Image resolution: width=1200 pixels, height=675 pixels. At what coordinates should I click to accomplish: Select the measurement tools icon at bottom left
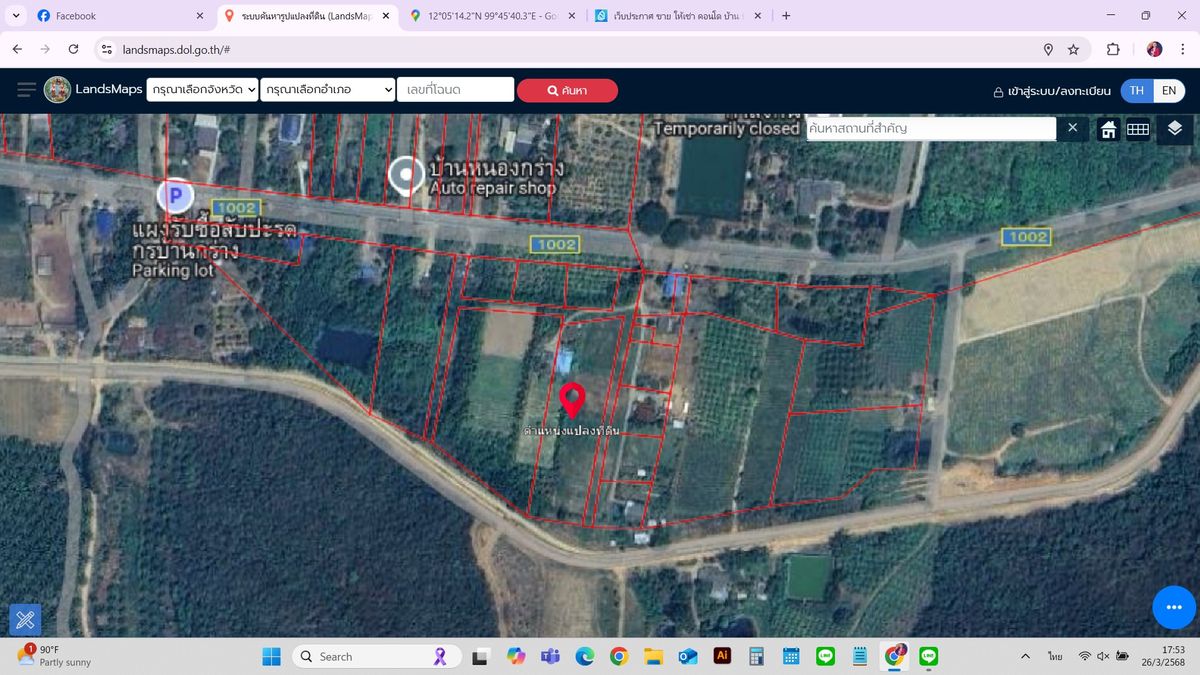[x=25, y=619]
